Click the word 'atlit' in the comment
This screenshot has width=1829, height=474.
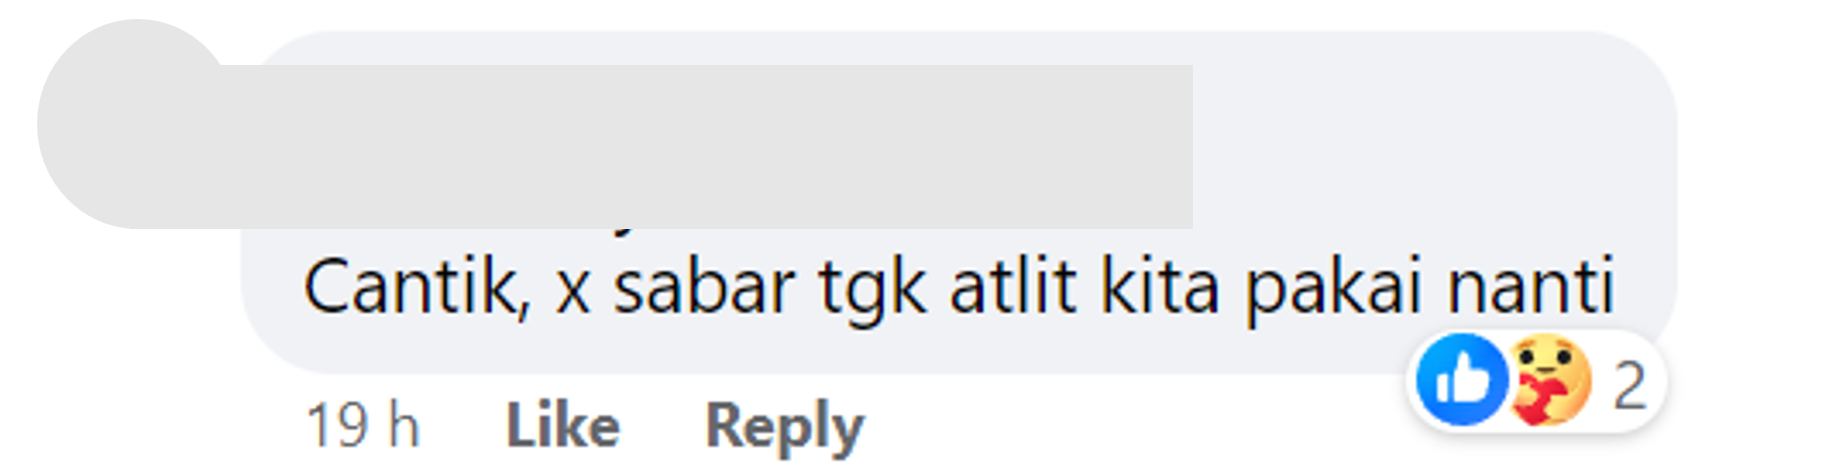[x=1013, y=286]
